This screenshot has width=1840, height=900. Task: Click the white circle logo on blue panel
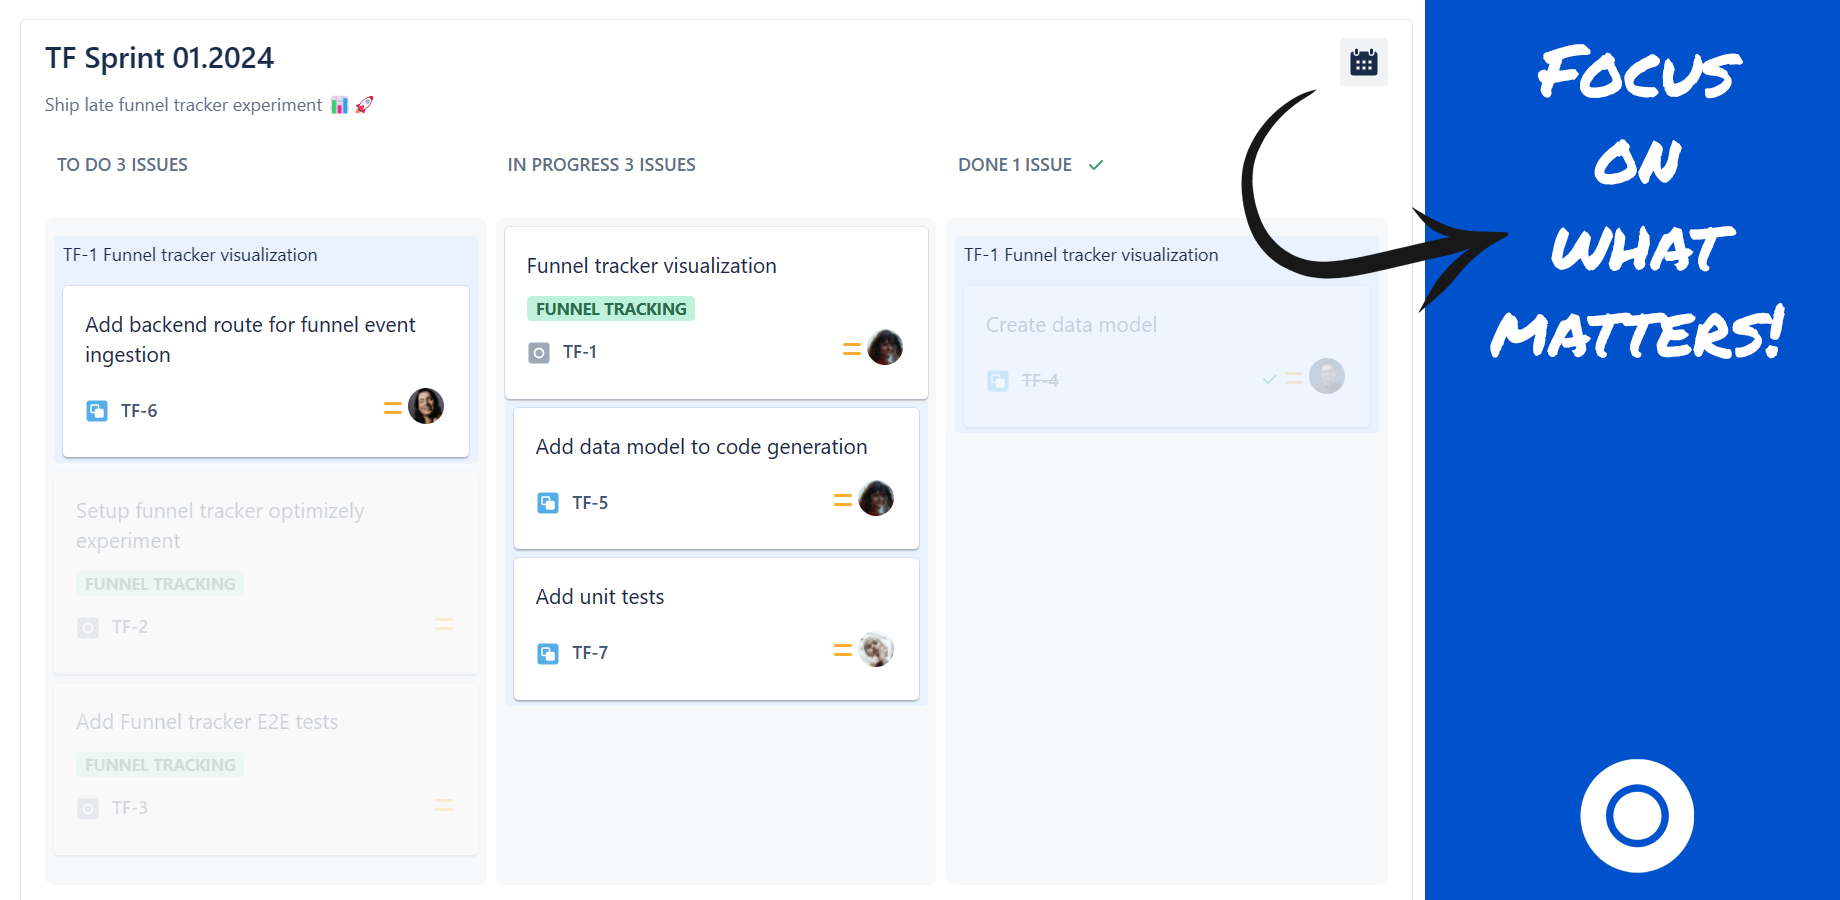(x=1637, y=815)
